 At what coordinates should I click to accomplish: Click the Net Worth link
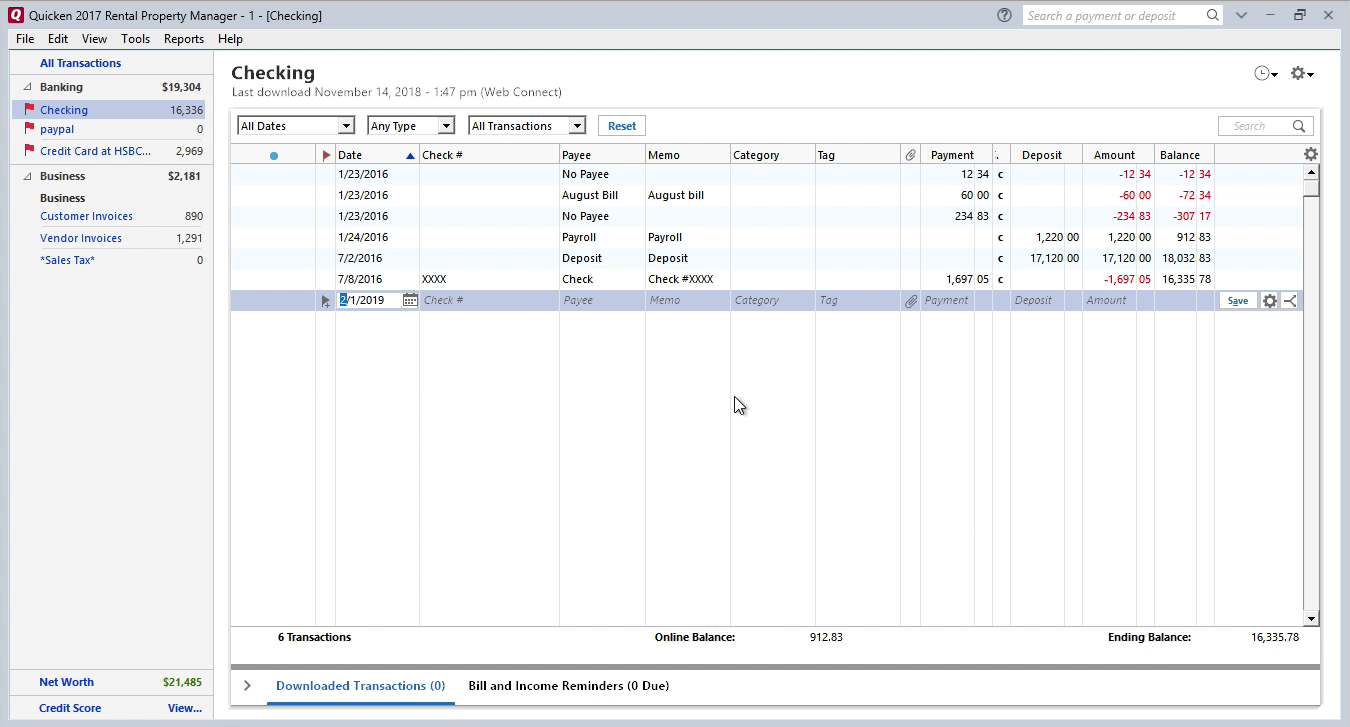pyautogui.click(x=66, y=682)
